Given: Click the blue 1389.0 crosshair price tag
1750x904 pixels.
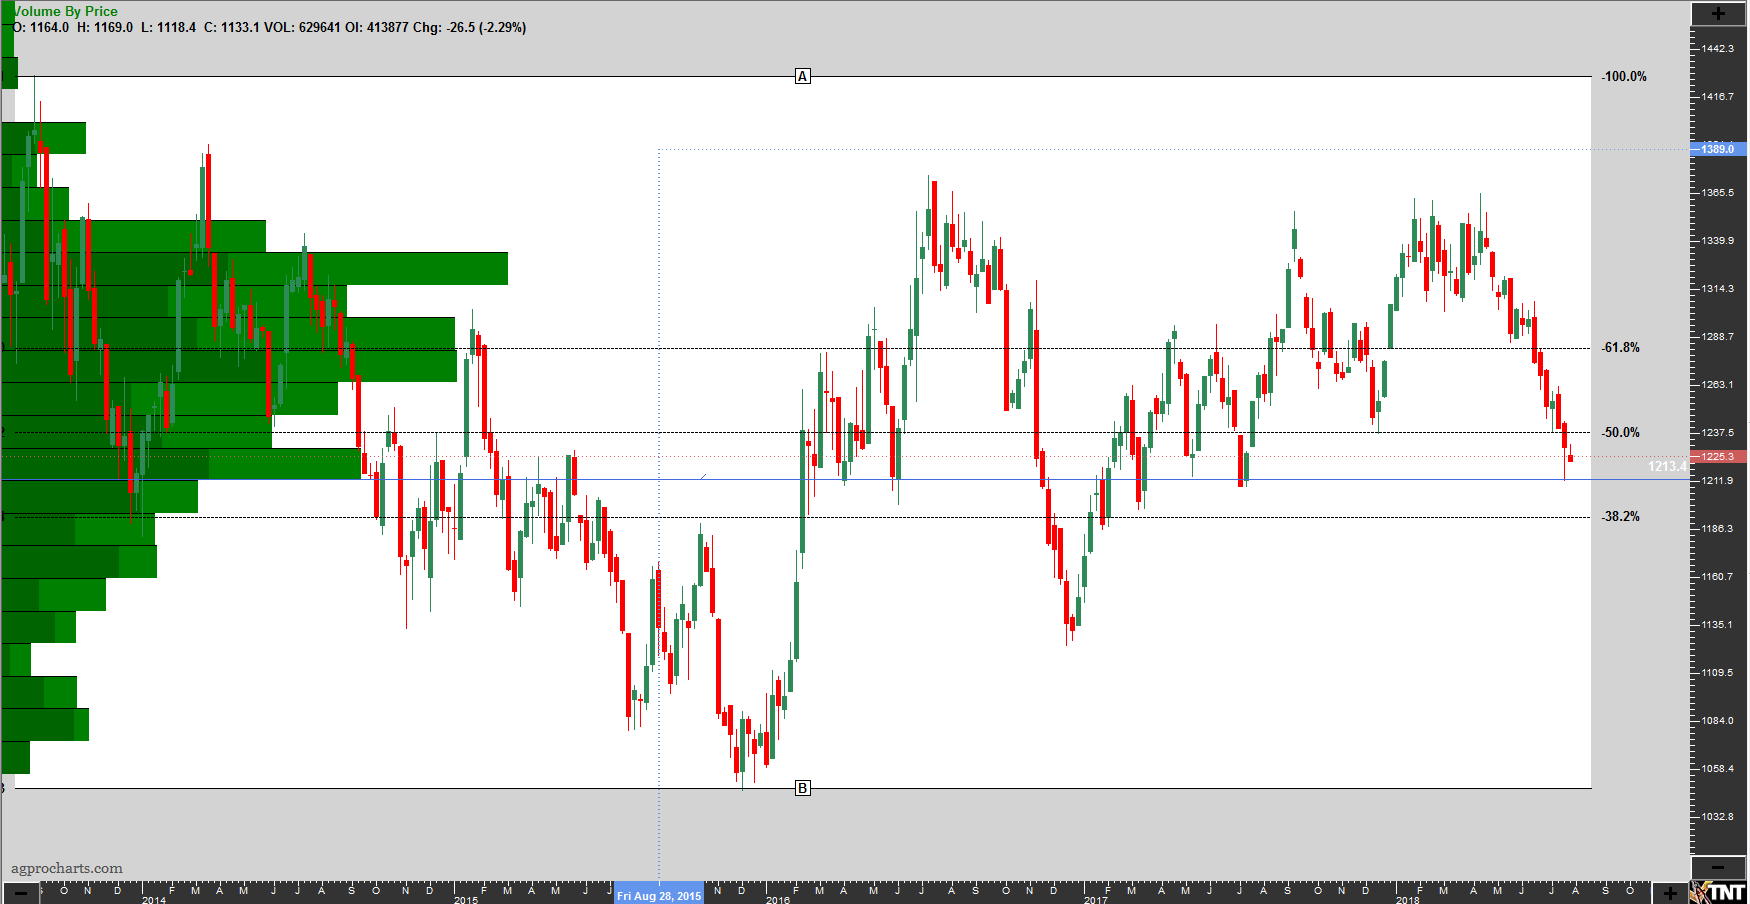Looking at the screenshot, I should pos(1718,149).
